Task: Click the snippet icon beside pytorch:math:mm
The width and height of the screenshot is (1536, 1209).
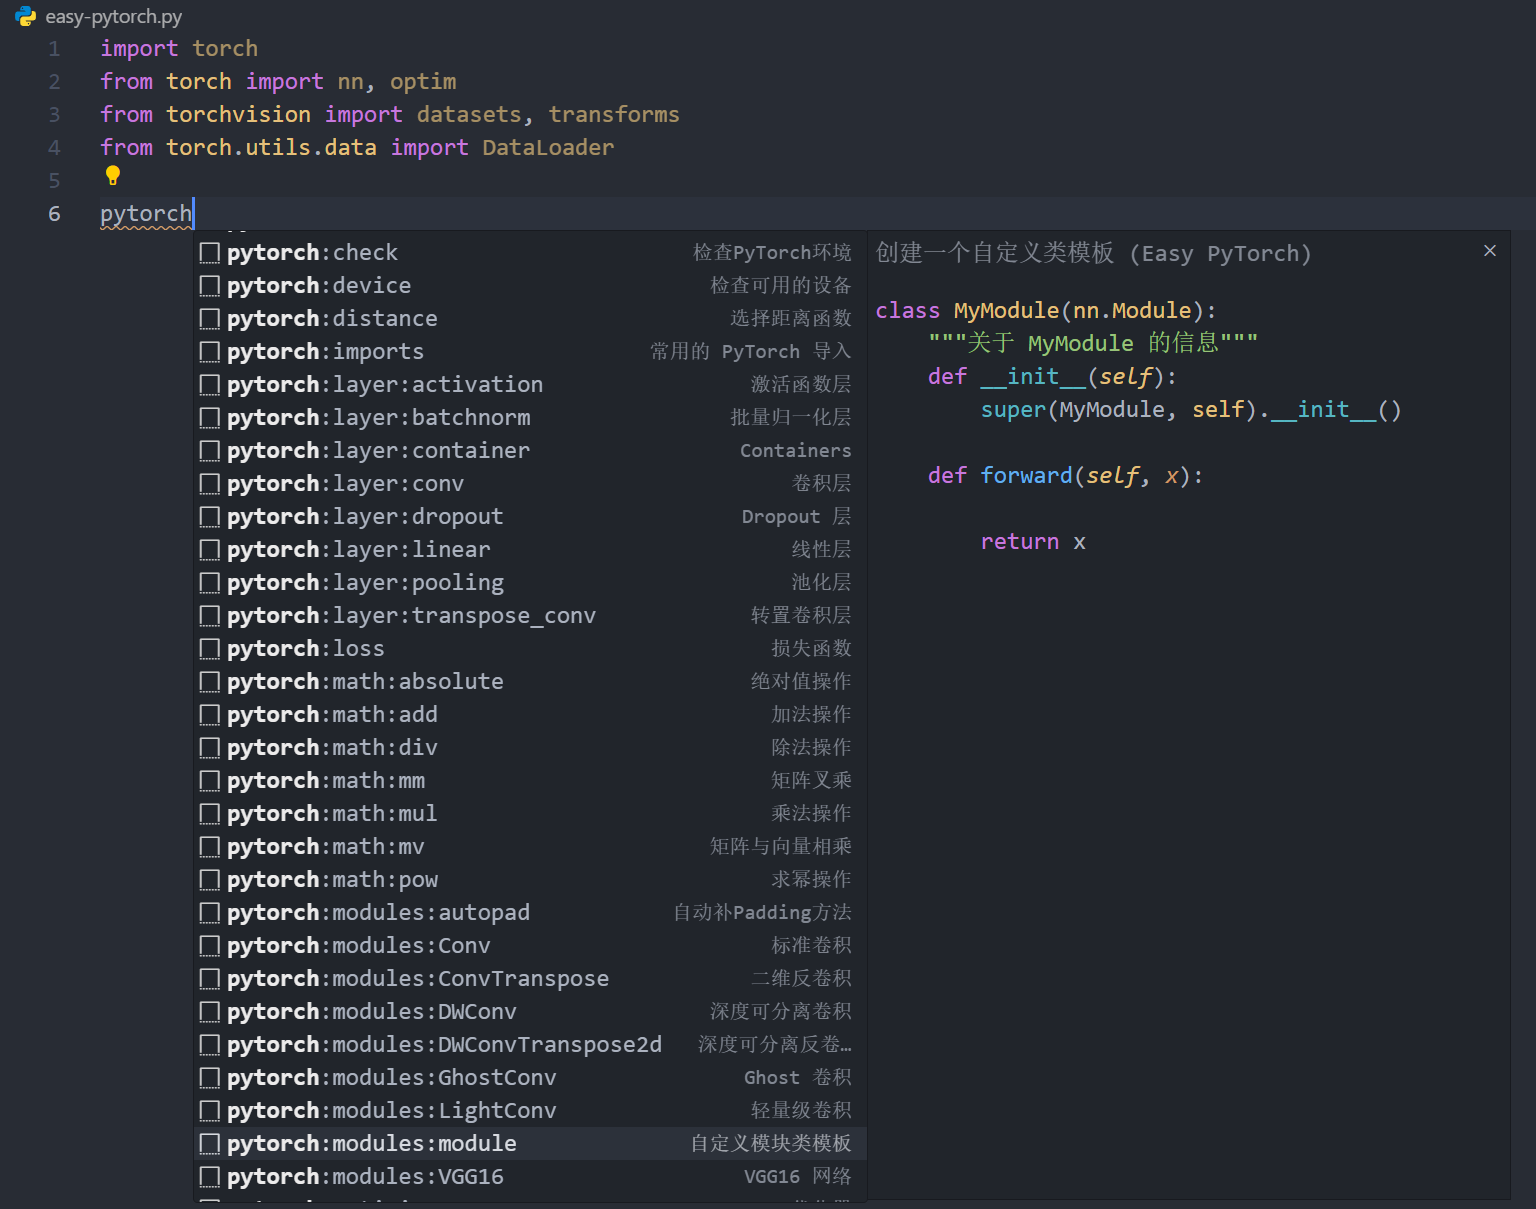Action: pos(210,781)
